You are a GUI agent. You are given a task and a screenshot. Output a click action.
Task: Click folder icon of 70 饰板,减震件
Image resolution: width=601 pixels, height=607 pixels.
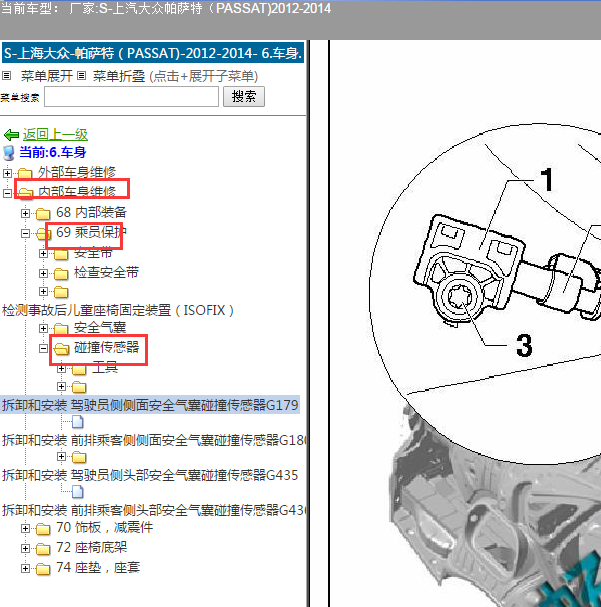(x=43, y=528)
